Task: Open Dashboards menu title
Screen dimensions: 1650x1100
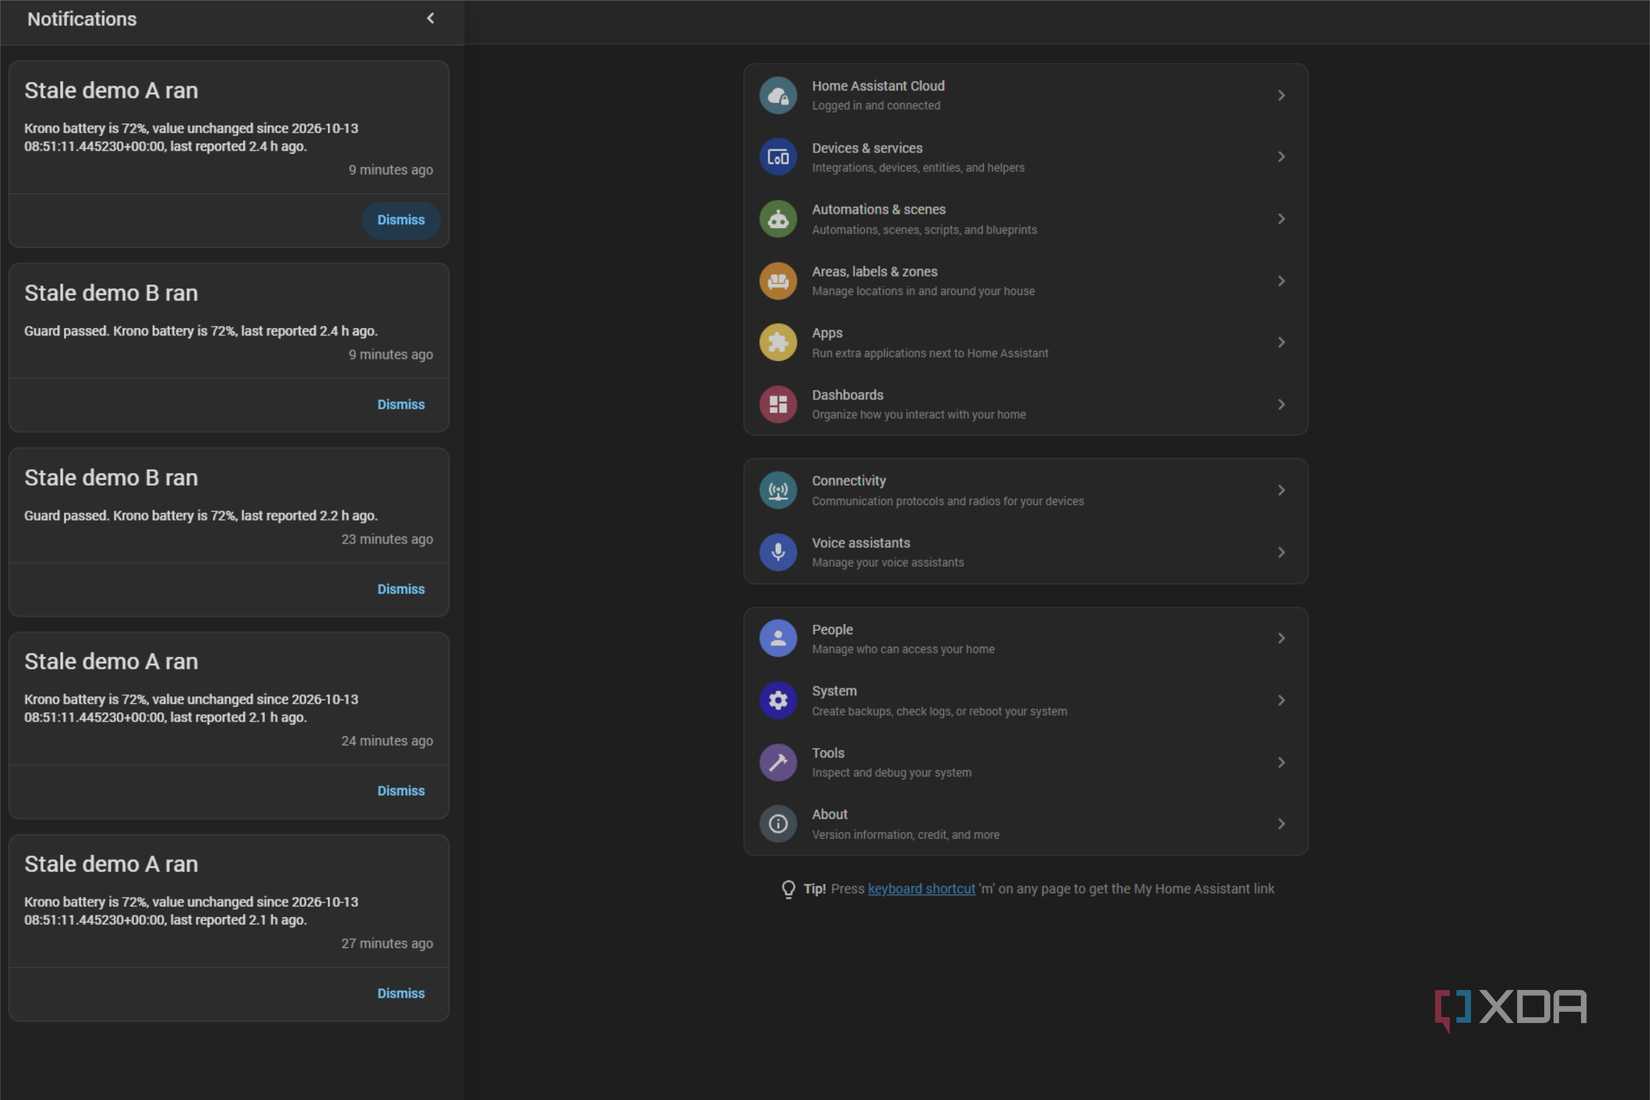Action: click(847, 395)
